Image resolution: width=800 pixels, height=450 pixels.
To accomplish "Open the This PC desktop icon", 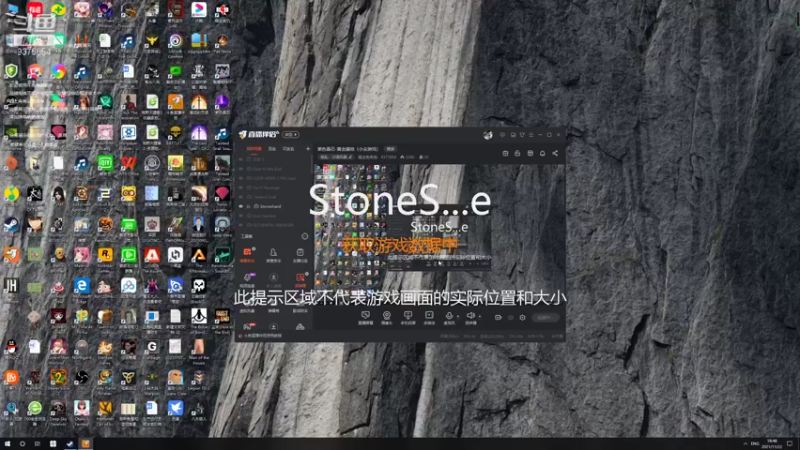I will pyautogui.click(x=12, y=9).
